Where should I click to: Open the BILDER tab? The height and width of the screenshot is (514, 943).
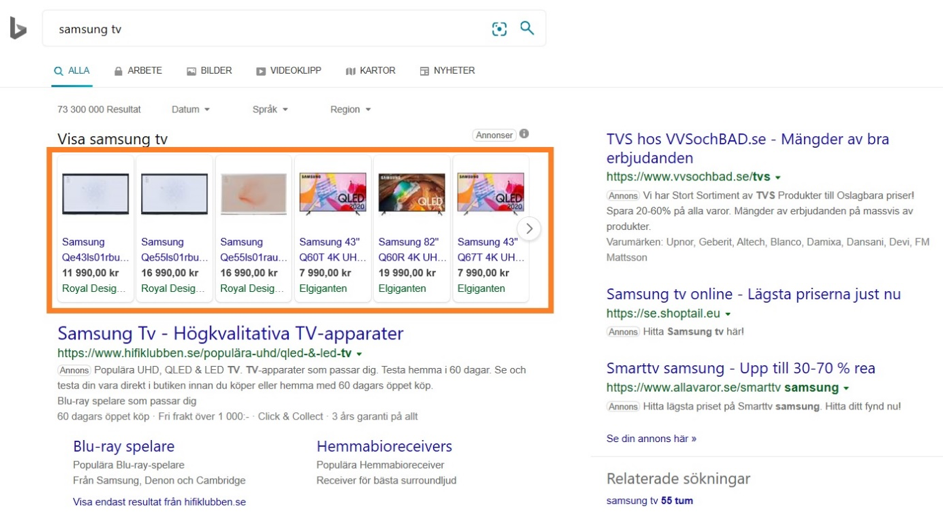click(x=209, y=71)
